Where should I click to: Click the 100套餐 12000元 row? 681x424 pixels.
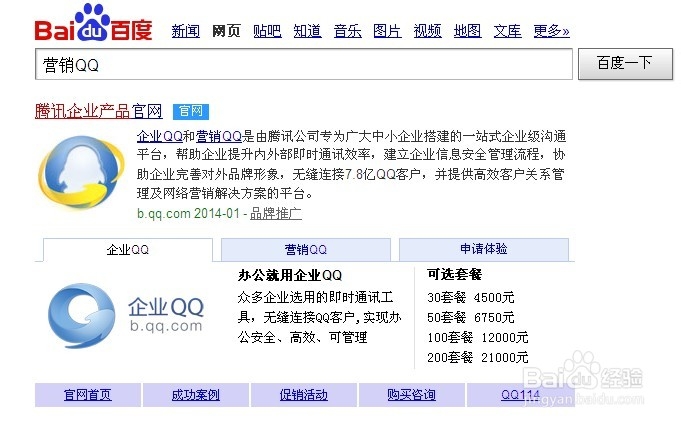477,338
